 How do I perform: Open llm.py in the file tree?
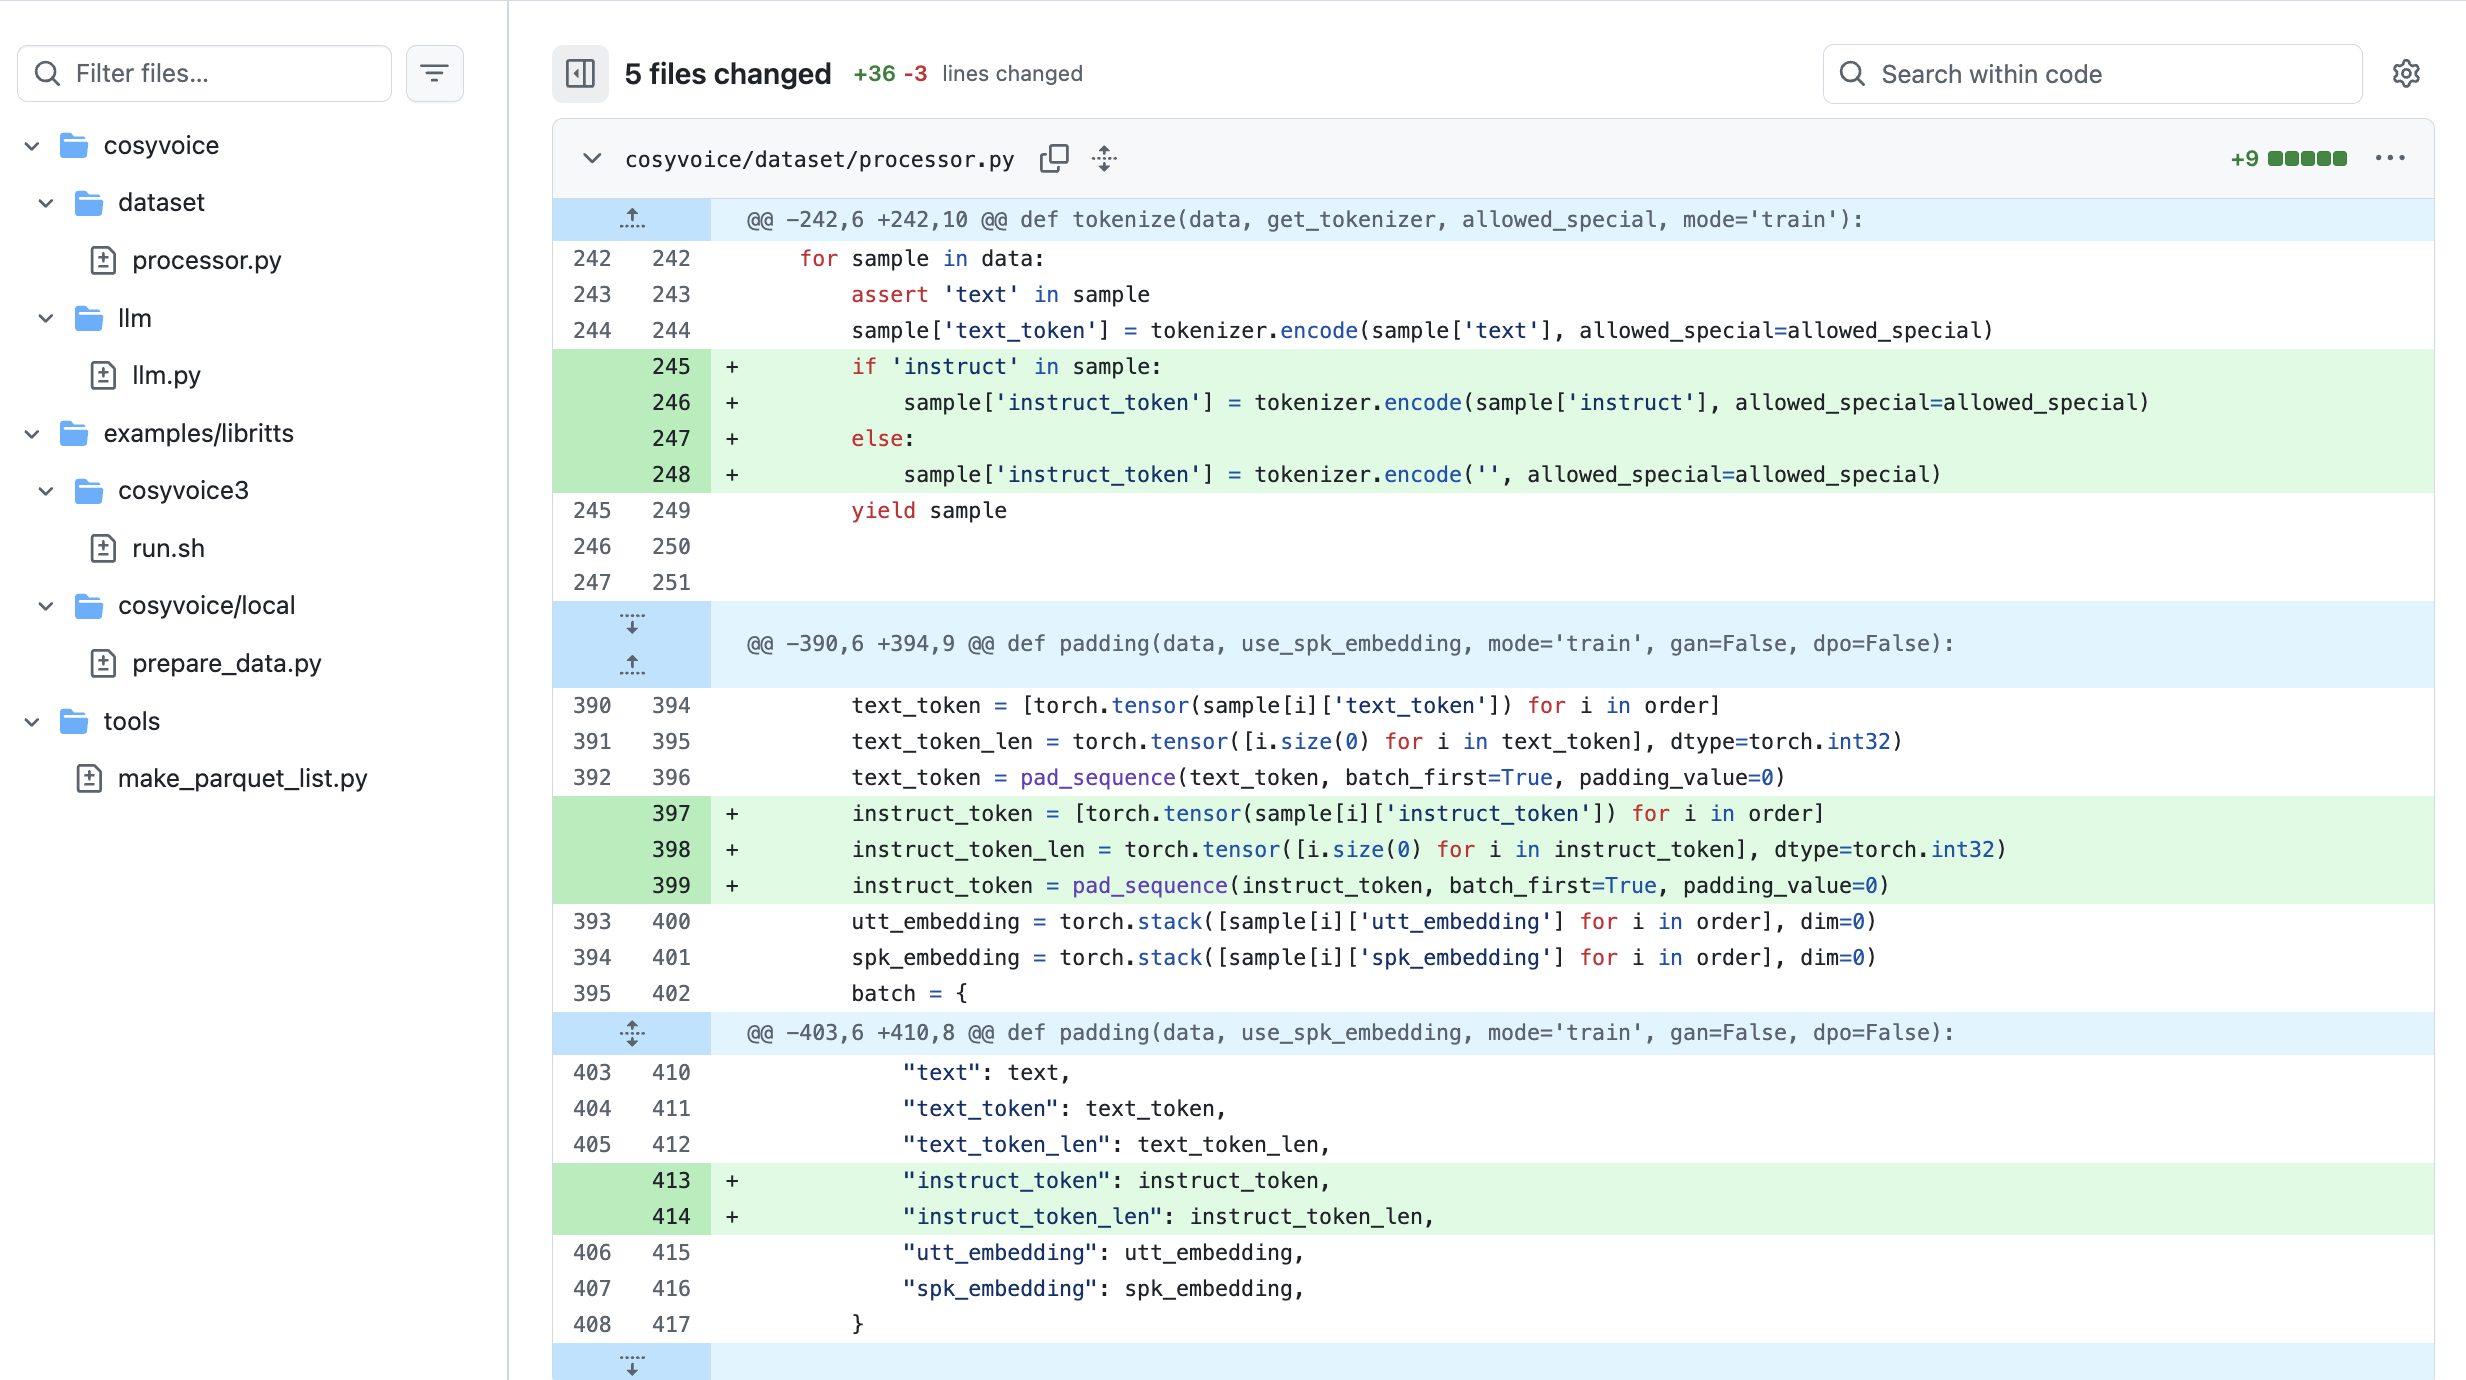pos(166,376)
